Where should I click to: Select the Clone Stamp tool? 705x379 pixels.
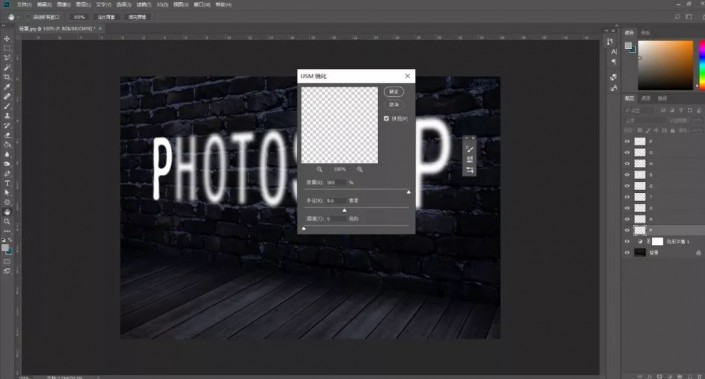pos(7,116)
